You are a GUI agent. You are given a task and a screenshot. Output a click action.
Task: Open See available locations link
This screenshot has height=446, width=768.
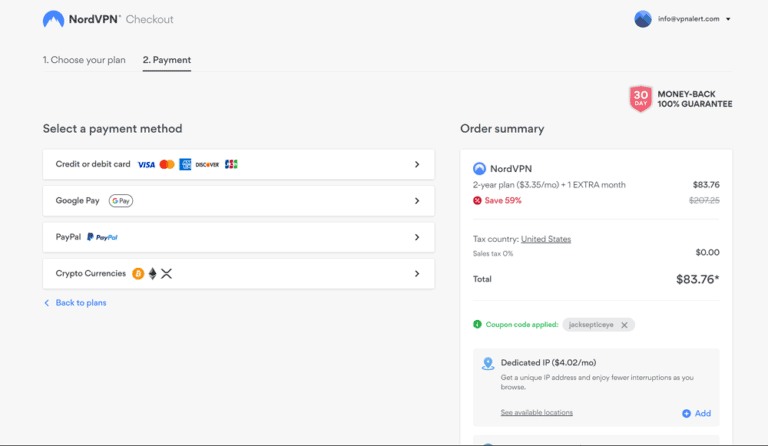pyautogui.click(x=537, y=413)
